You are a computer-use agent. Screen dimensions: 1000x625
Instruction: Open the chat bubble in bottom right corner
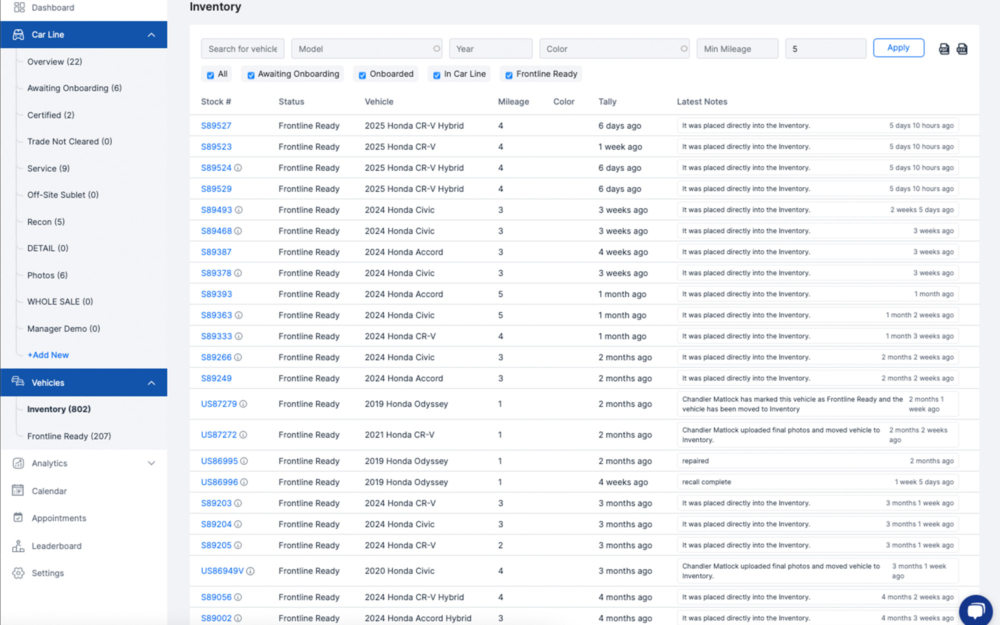pyautogui.click(x=974, y=610)
